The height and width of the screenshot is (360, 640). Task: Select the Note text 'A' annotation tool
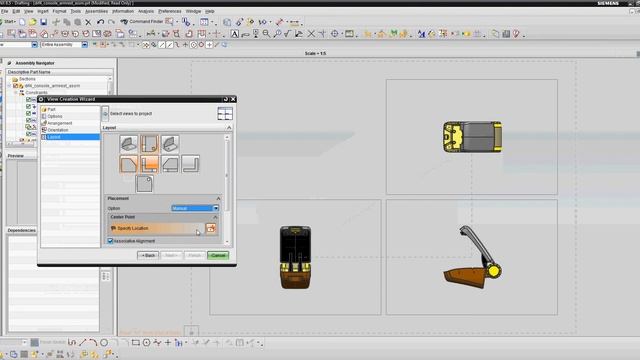coord(235,34)
